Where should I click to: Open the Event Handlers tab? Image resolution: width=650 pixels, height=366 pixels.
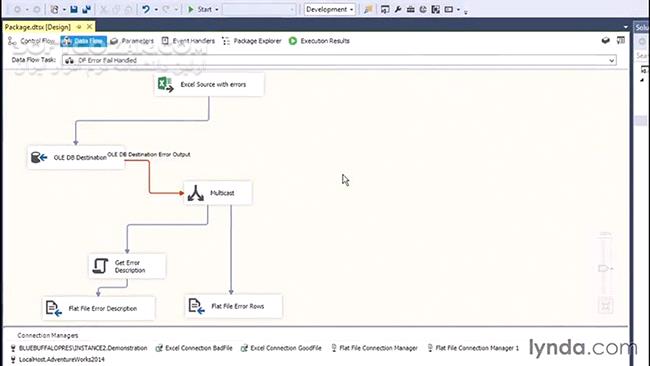point(188,41)
